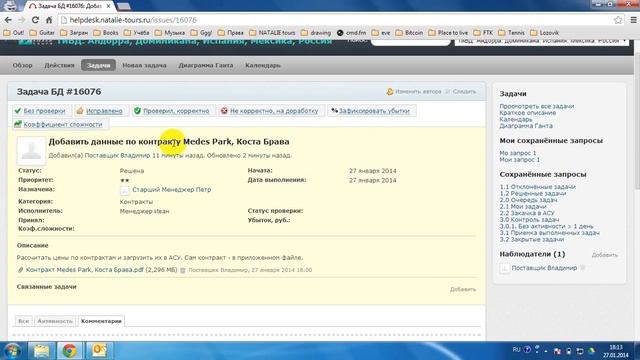
Task: Open the Place to live bookmarks folder
Action: coord(448,33)
